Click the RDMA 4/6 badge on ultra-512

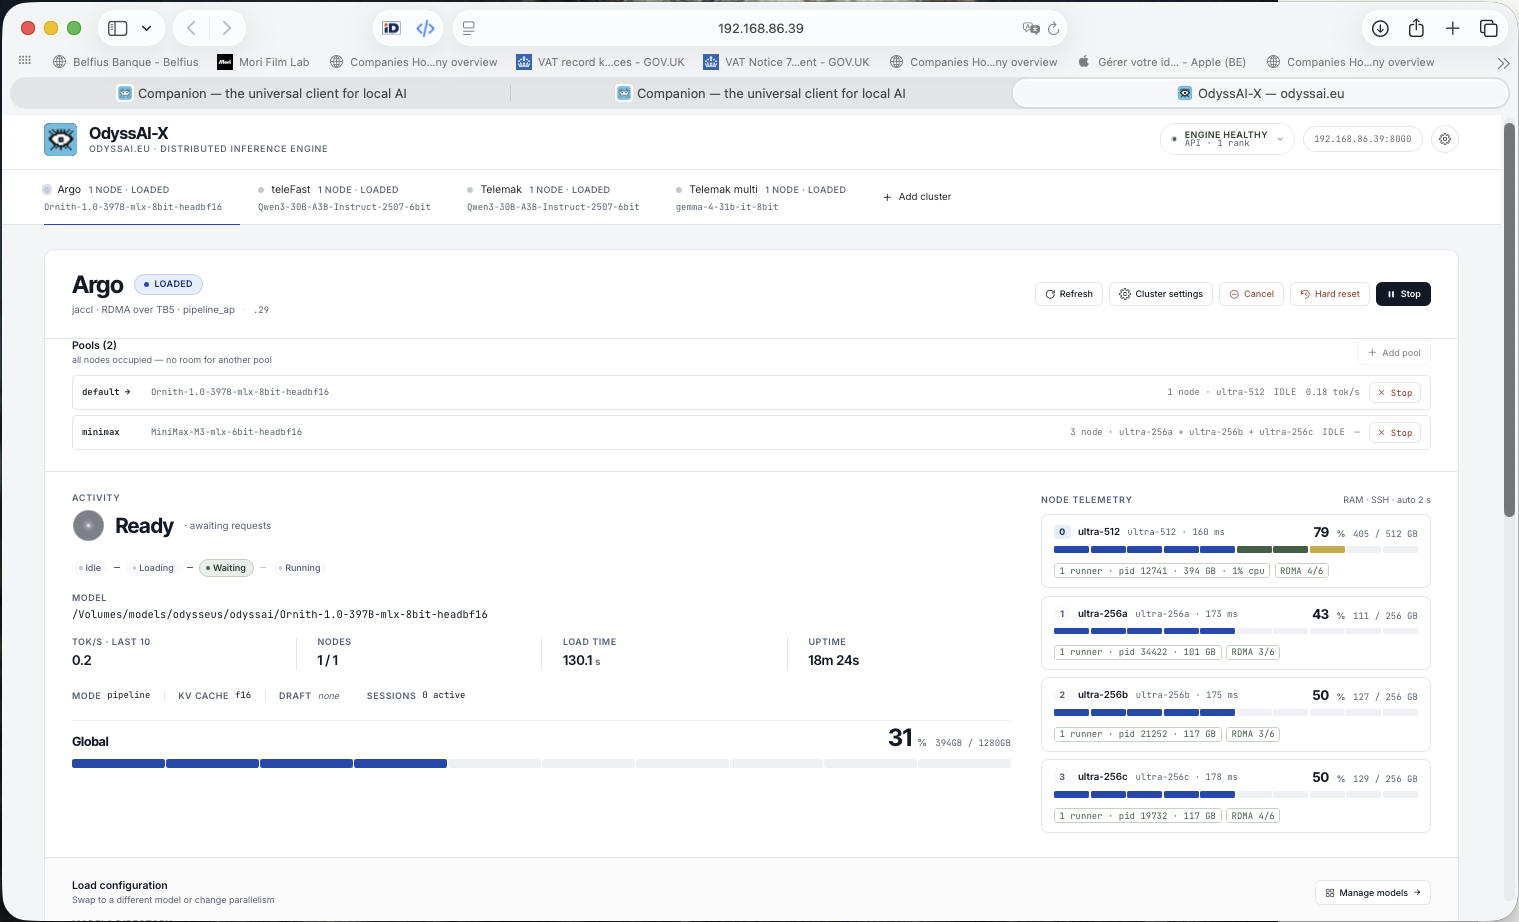1301,571
